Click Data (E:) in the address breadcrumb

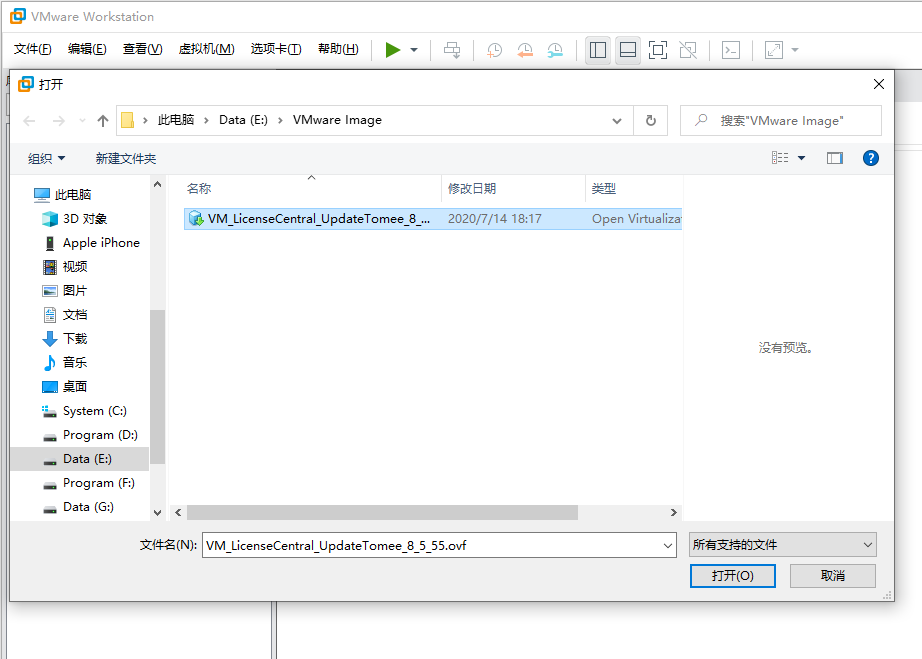[243, 120]
